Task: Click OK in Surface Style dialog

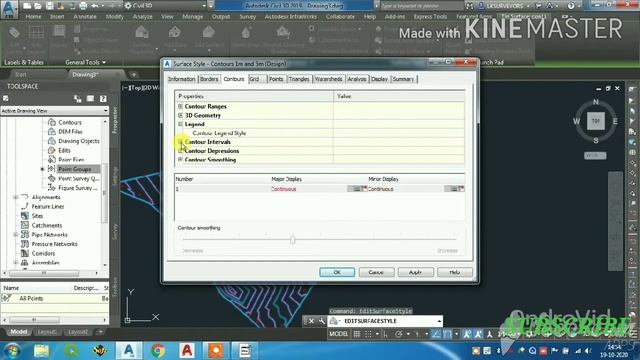Action: pyautogui.click(x=337, y=272)
